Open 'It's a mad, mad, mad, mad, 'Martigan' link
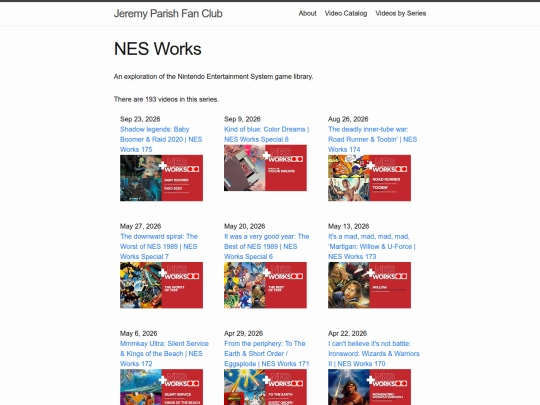 [x=372, y=246]
